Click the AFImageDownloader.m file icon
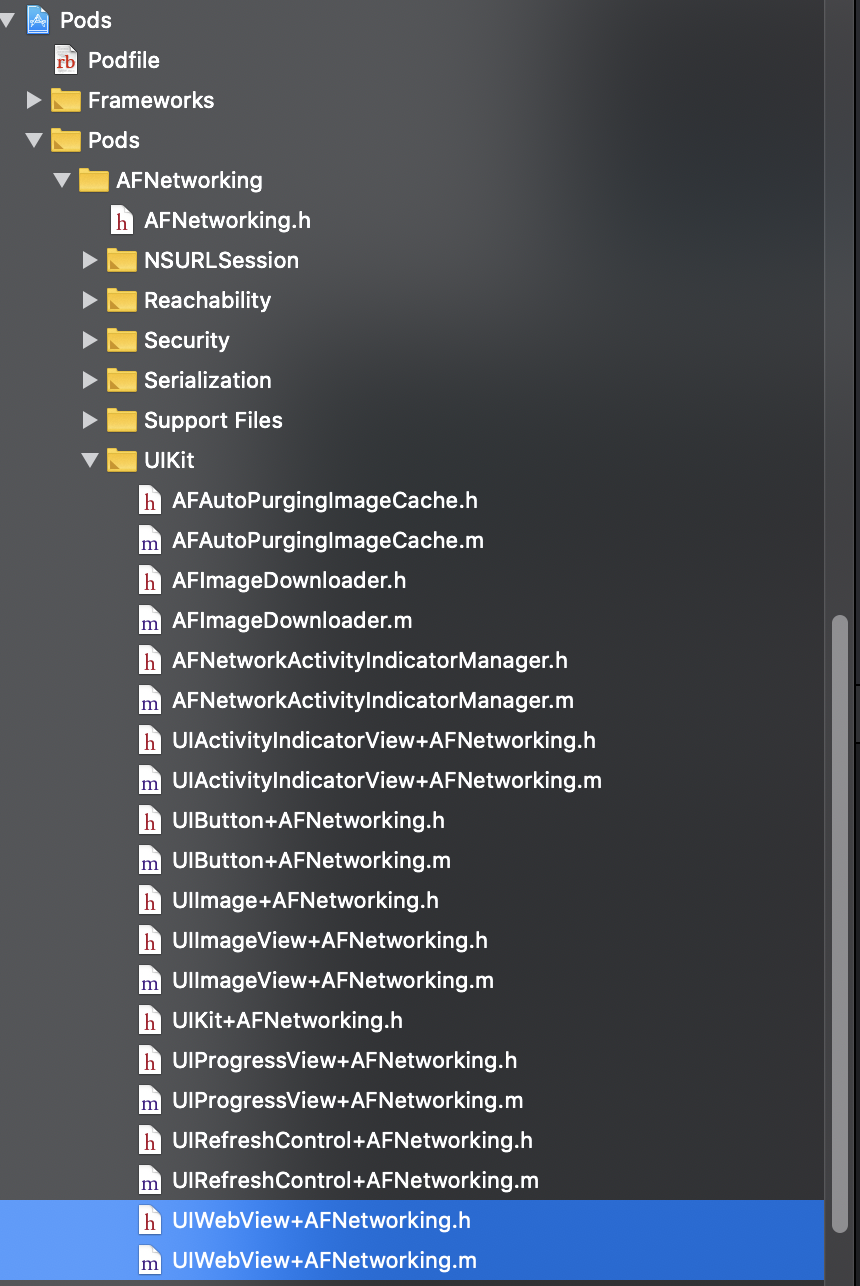The height and width of the screenshot is (1286, 860). [x=150, y=620]
